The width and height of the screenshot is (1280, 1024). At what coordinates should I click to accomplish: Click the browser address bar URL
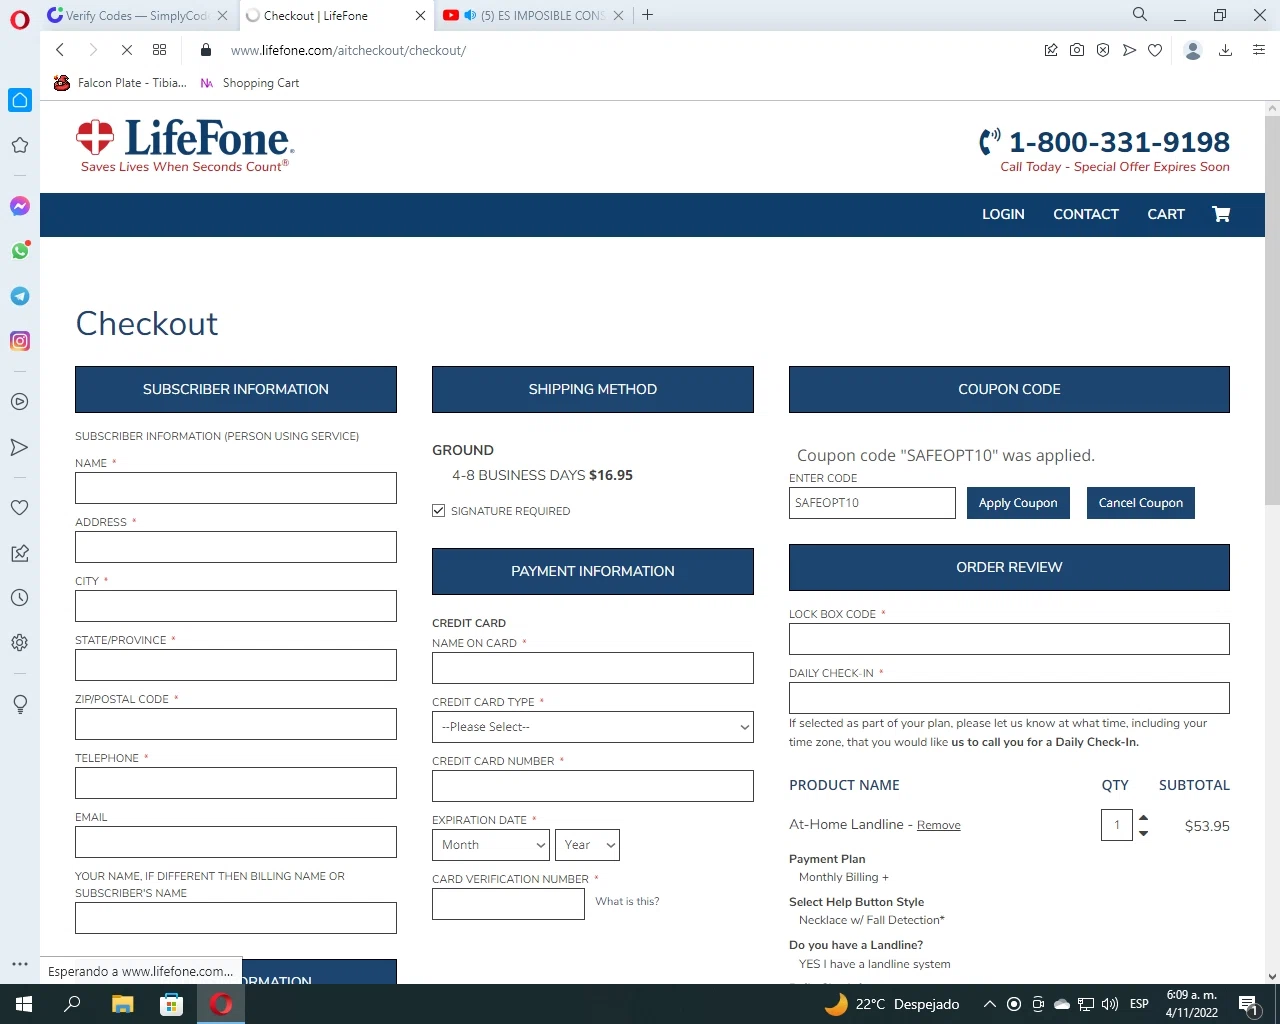tap(348, 50)
